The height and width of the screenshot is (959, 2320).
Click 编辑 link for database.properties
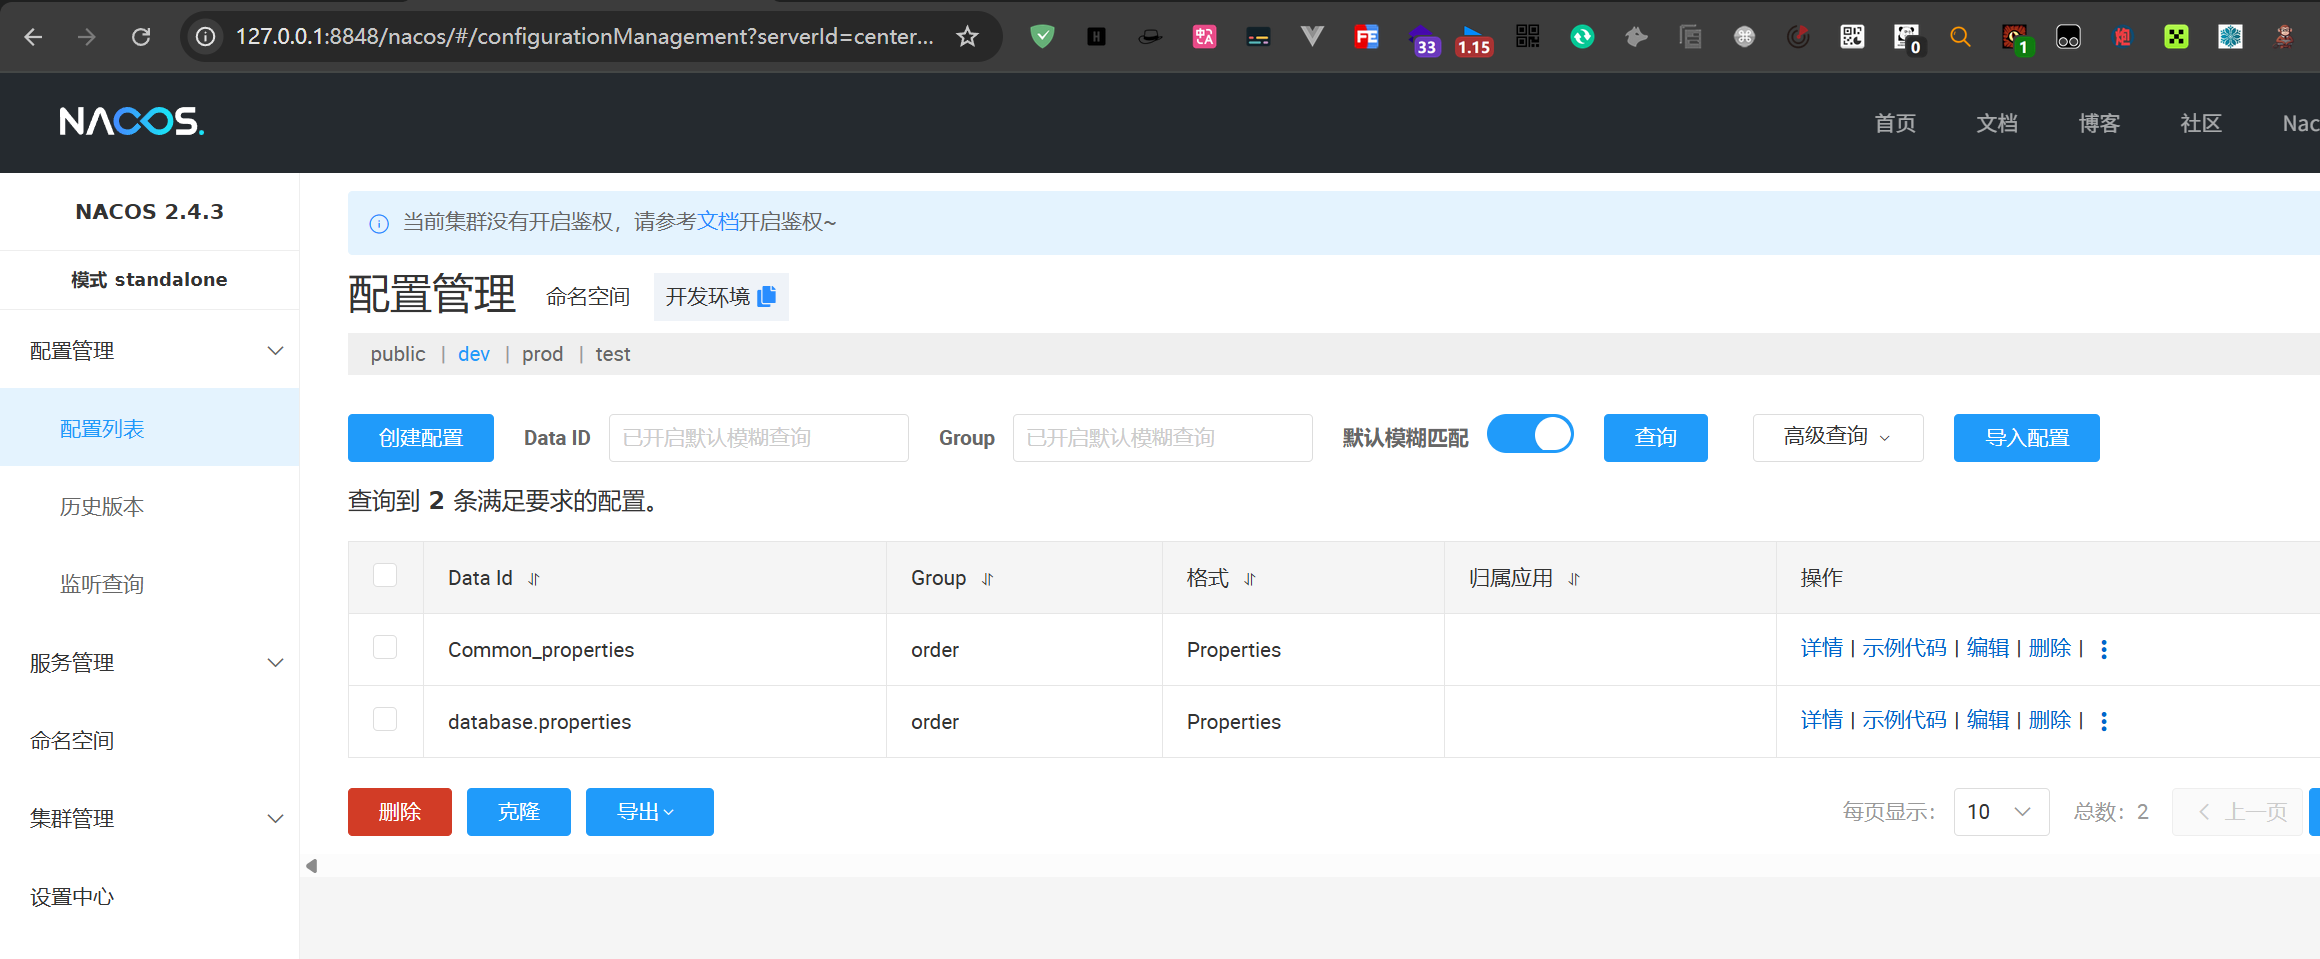pyautogui.click(x=1987, y=720)
